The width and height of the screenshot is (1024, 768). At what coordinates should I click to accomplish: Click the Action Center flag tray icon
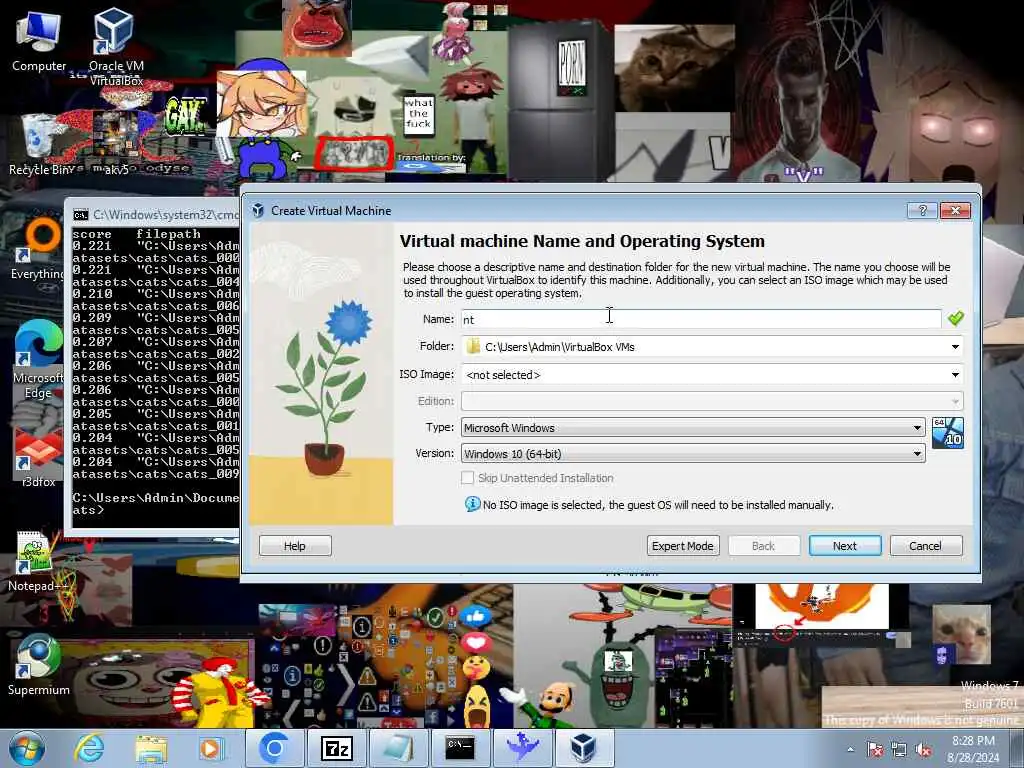click(x=874, y=749)
